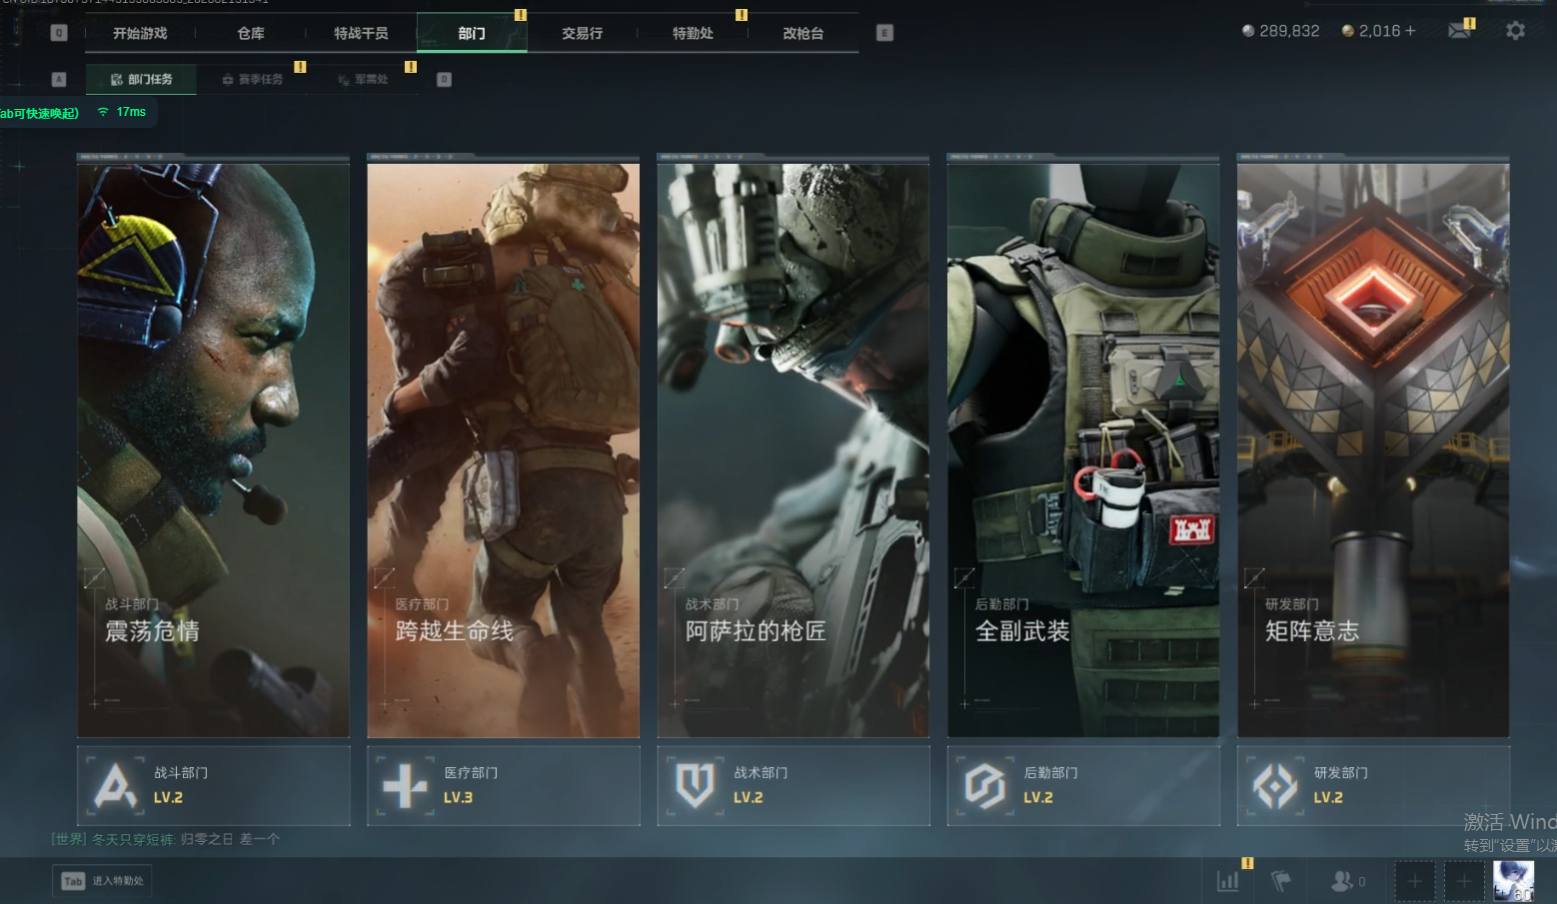Click the 全副武装 title text
The image size is (1557, 904).
[1022, 631]
